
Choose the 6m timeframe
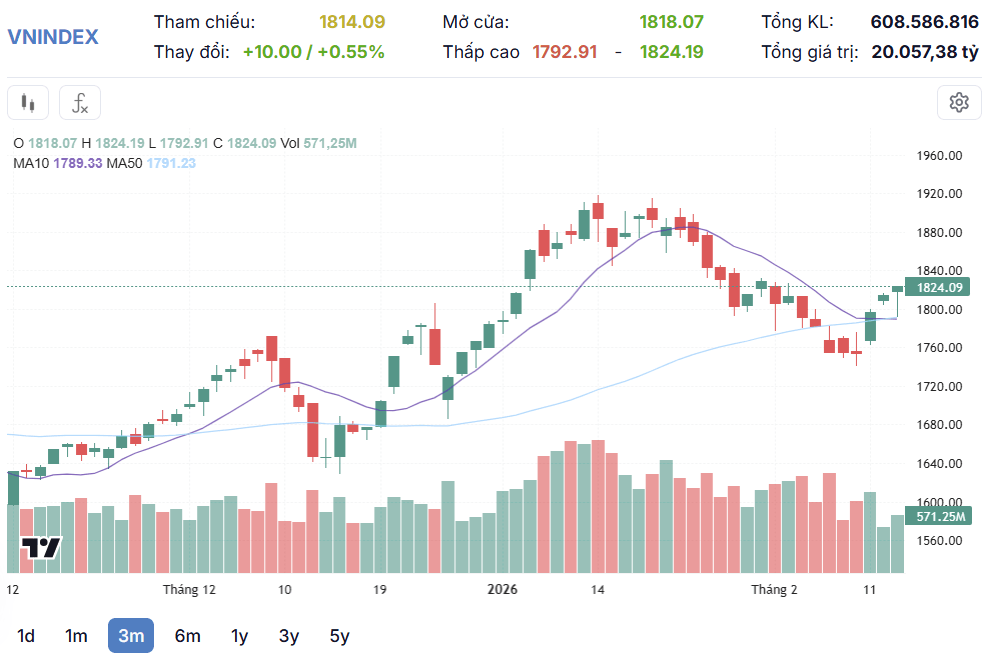[x=187, y=636]
